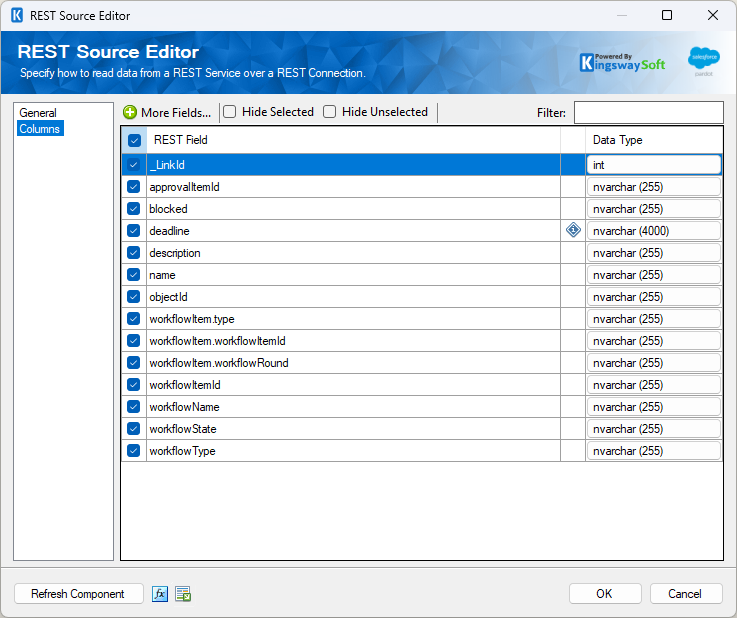Select the deadline field name

tap(169, 231)
